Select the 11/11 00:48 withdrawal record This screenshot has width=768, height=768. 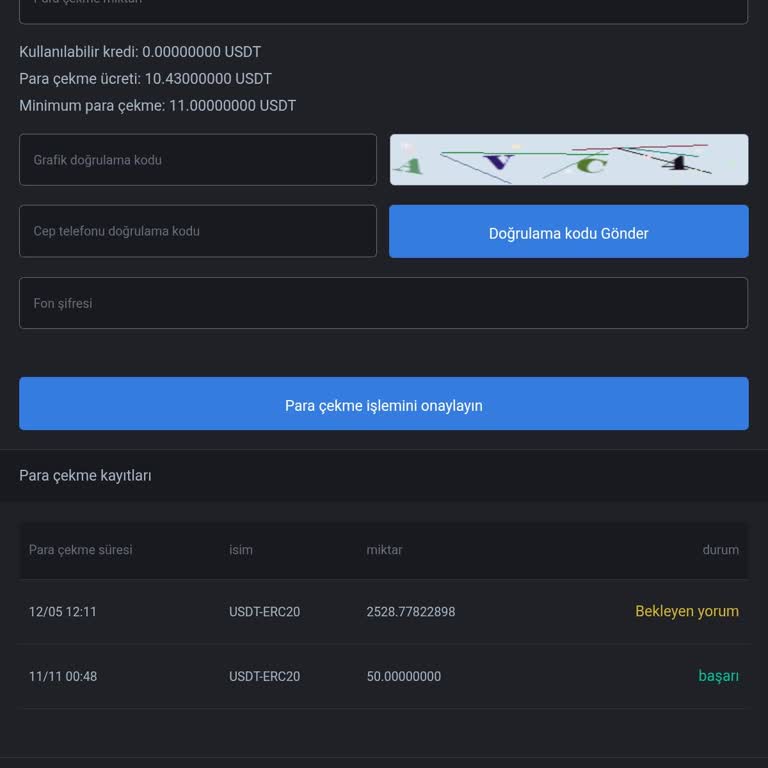pos(63,677)
